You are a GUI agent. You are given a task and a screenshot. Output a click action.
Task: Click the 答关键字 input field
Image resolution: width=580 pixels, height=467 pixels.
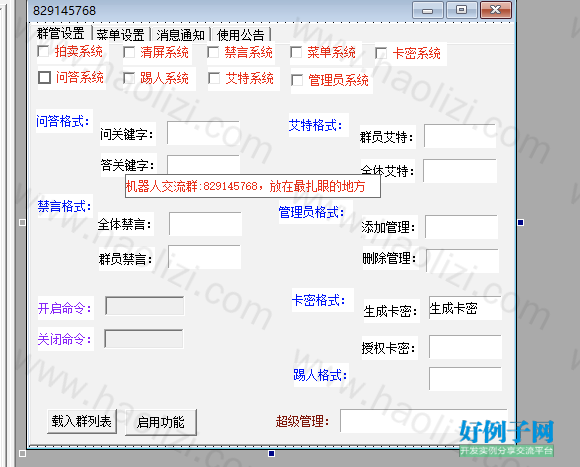click(203, 164)
